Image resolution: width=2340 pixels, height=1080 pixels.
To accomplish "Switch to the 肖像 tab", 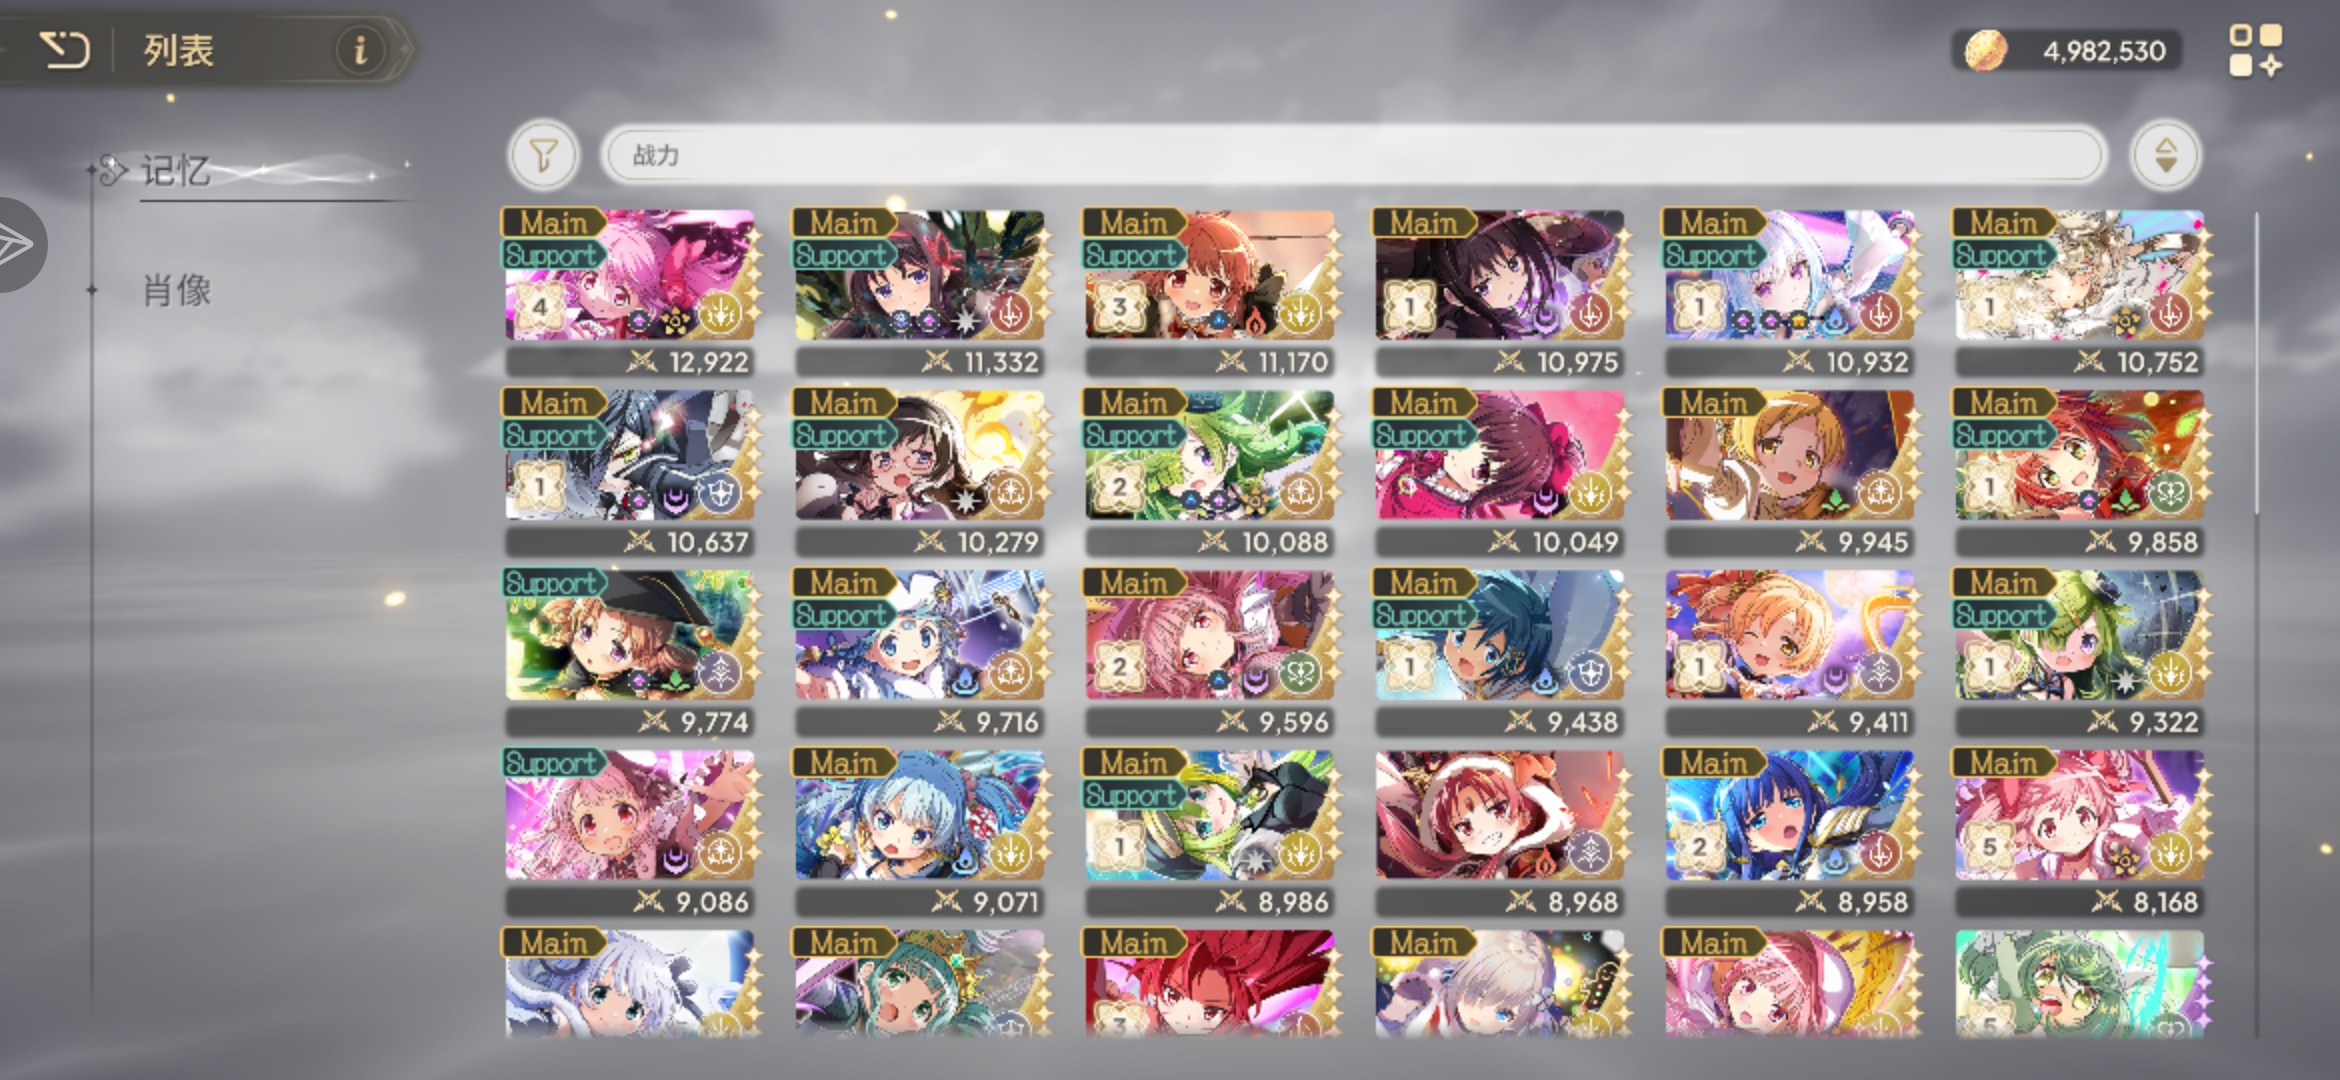I will 177,291.
